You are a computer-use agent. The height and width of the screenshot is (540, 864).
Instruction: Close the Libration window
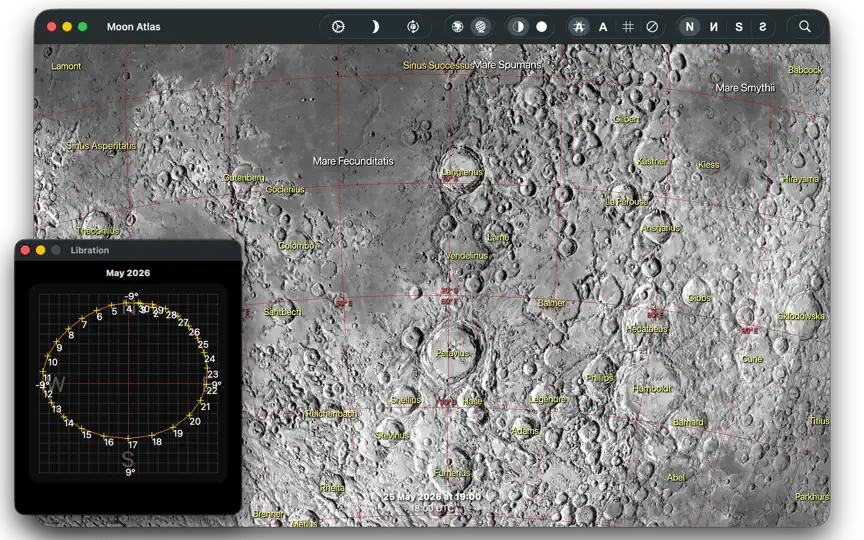(x=25, y=250)
